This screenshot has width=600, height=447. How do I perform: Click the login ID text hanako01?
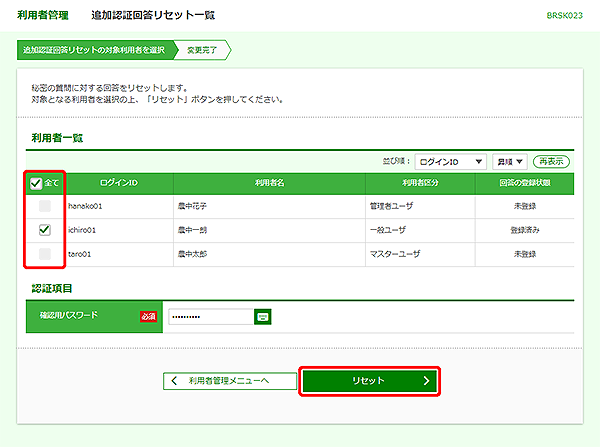tap(85, 206)
